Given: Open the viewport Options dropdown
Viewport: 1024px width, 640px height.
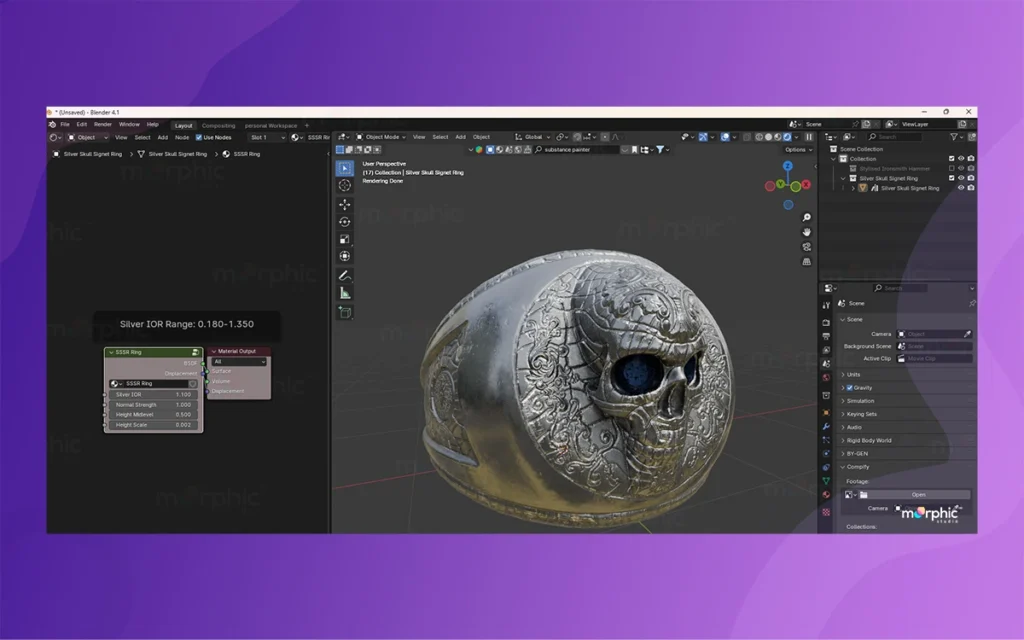Looking at the screenshot, I should point(799,150).
